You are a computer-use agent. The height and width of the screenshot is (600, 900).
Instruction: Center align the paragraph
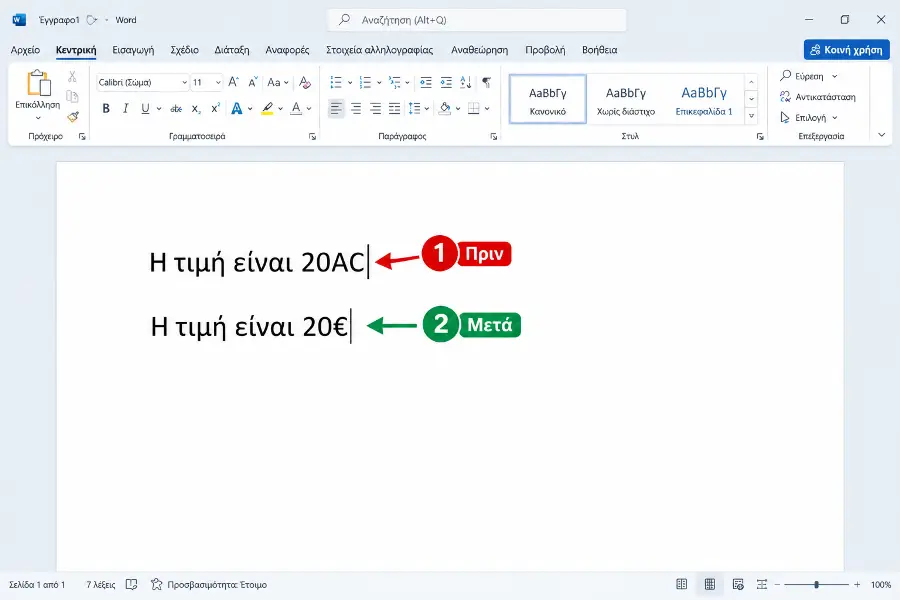tap(356, 109)
